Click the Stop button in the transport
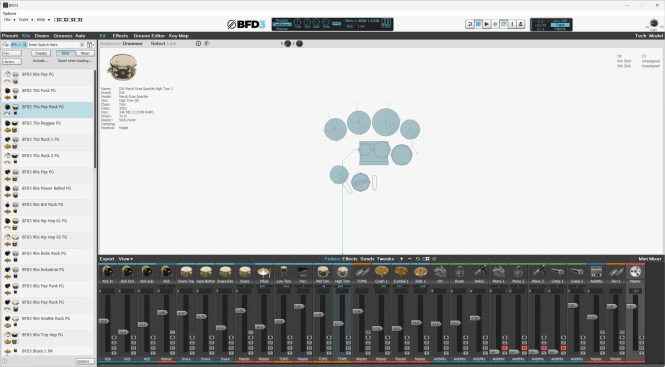 pyautogui.click(x=478, y=24)
